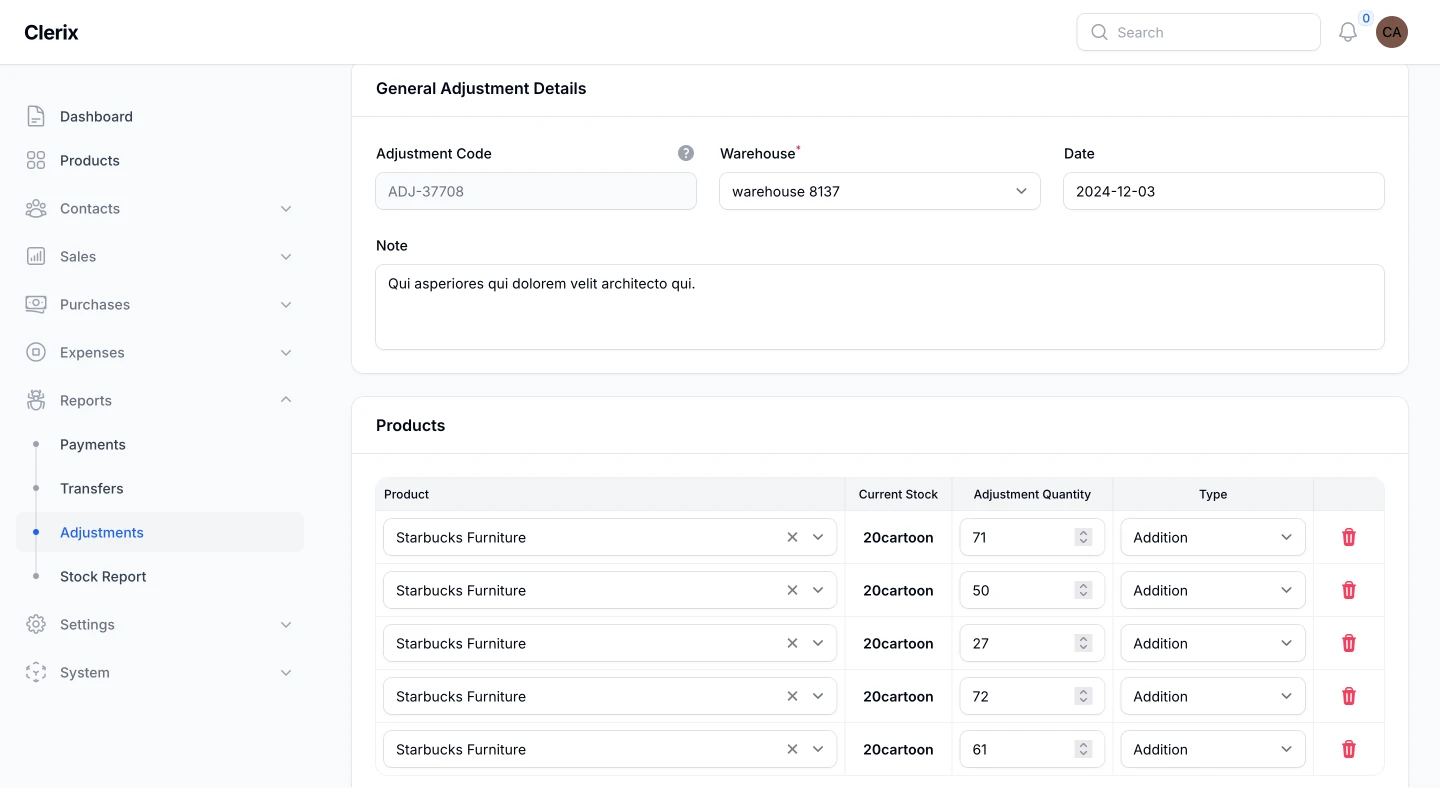The width and height of the screenshot is (1440, 788).
Task: Click the Settings gear icon
Action: [x=36, y=624]
